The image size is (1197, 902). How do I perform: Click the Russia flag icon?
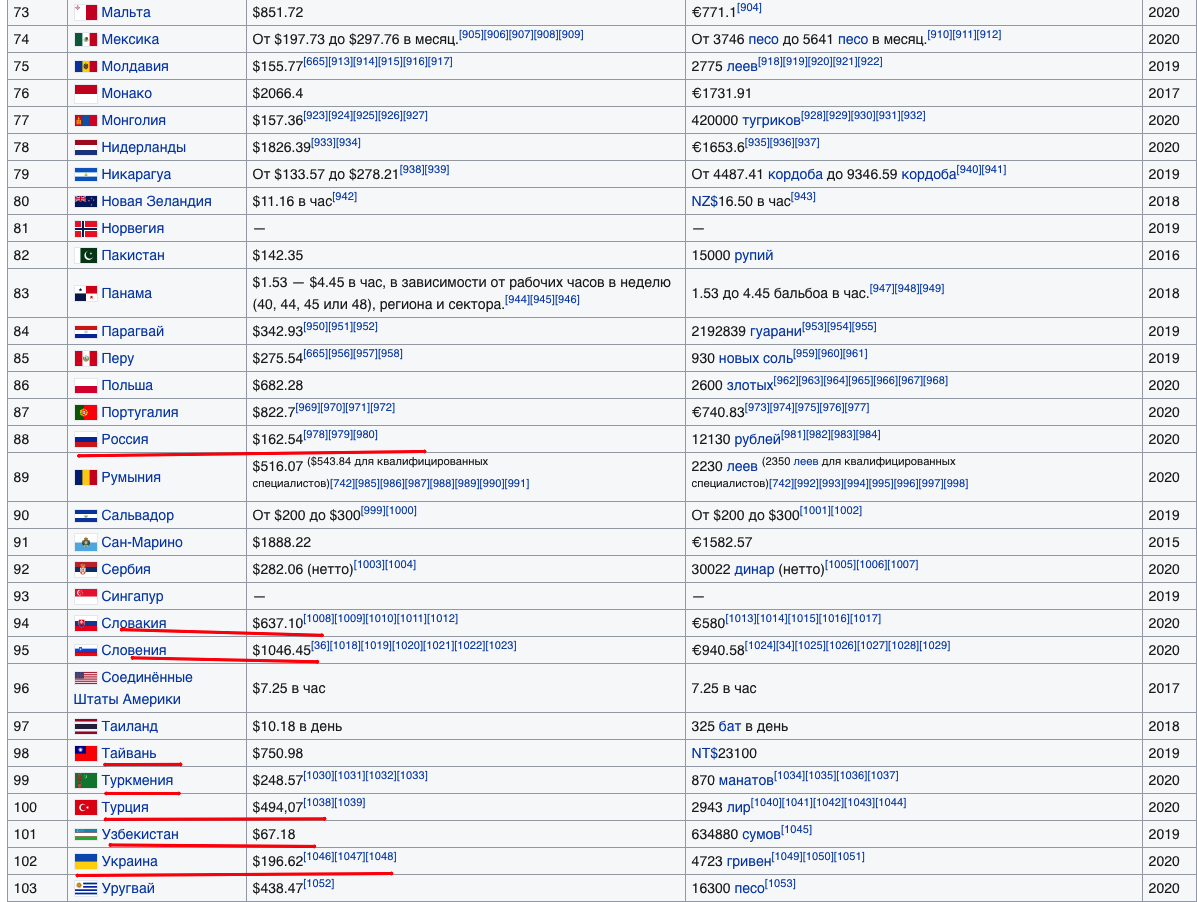click(86, 440)
